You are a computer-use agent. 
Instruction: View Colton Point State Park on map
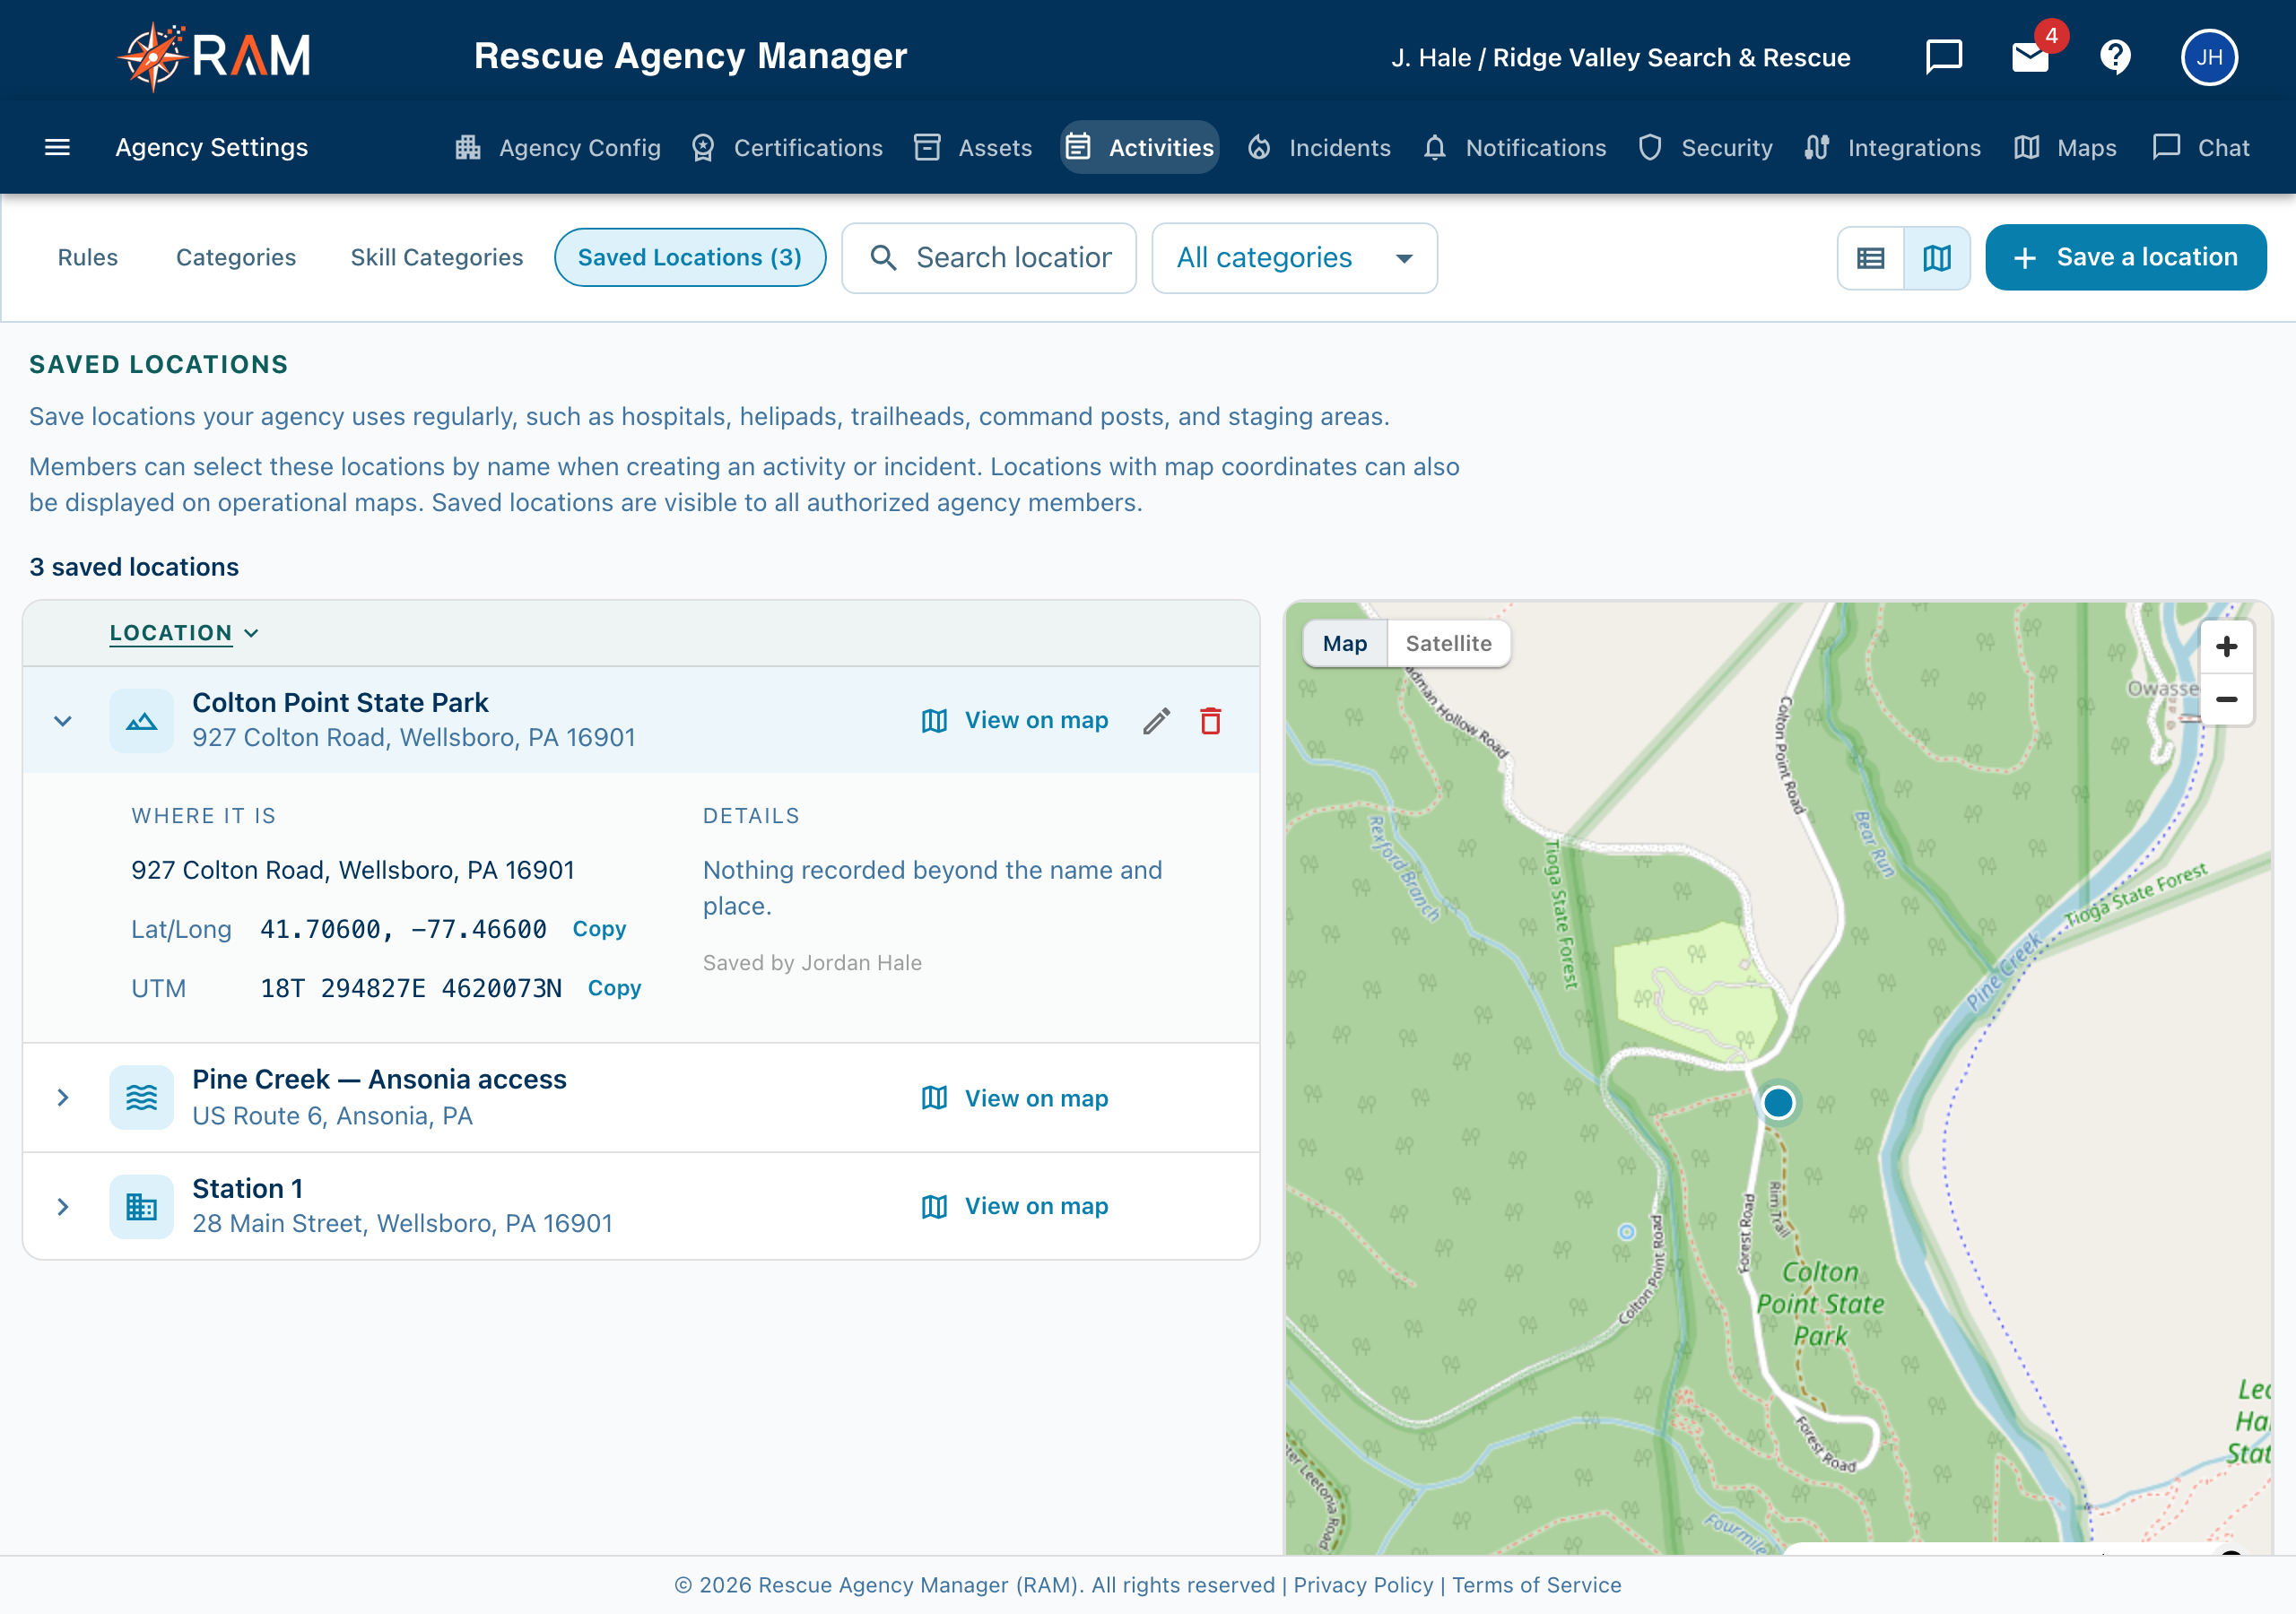click(1014, 721)
